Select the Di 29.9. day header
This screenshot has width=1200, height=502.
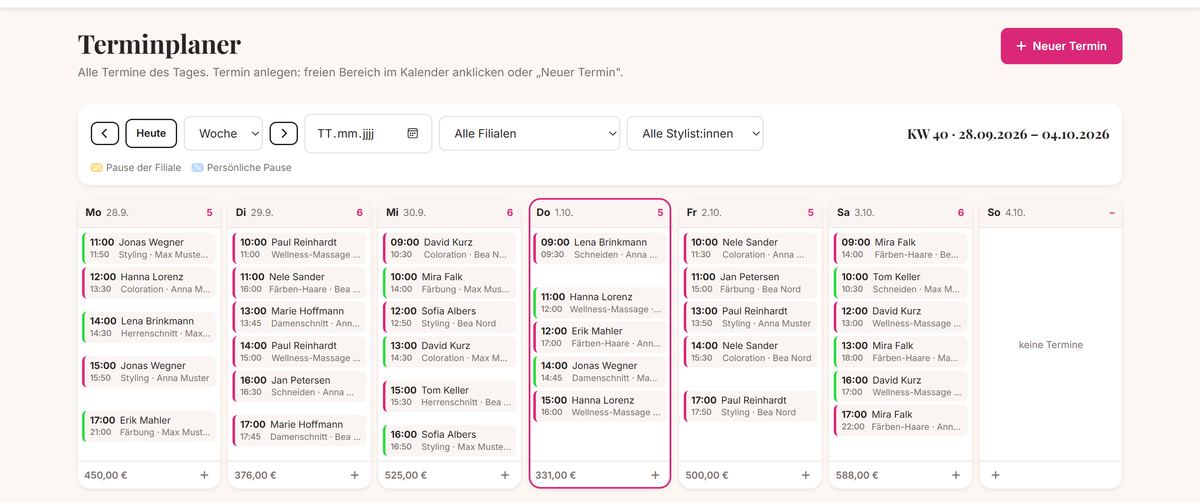299,213
